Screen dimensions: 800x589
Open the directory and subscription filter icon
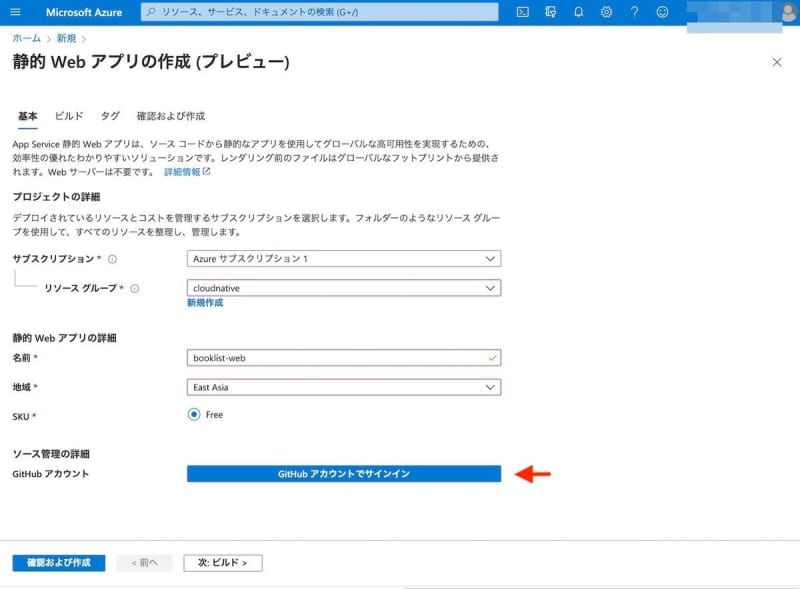tap(551, 12)
